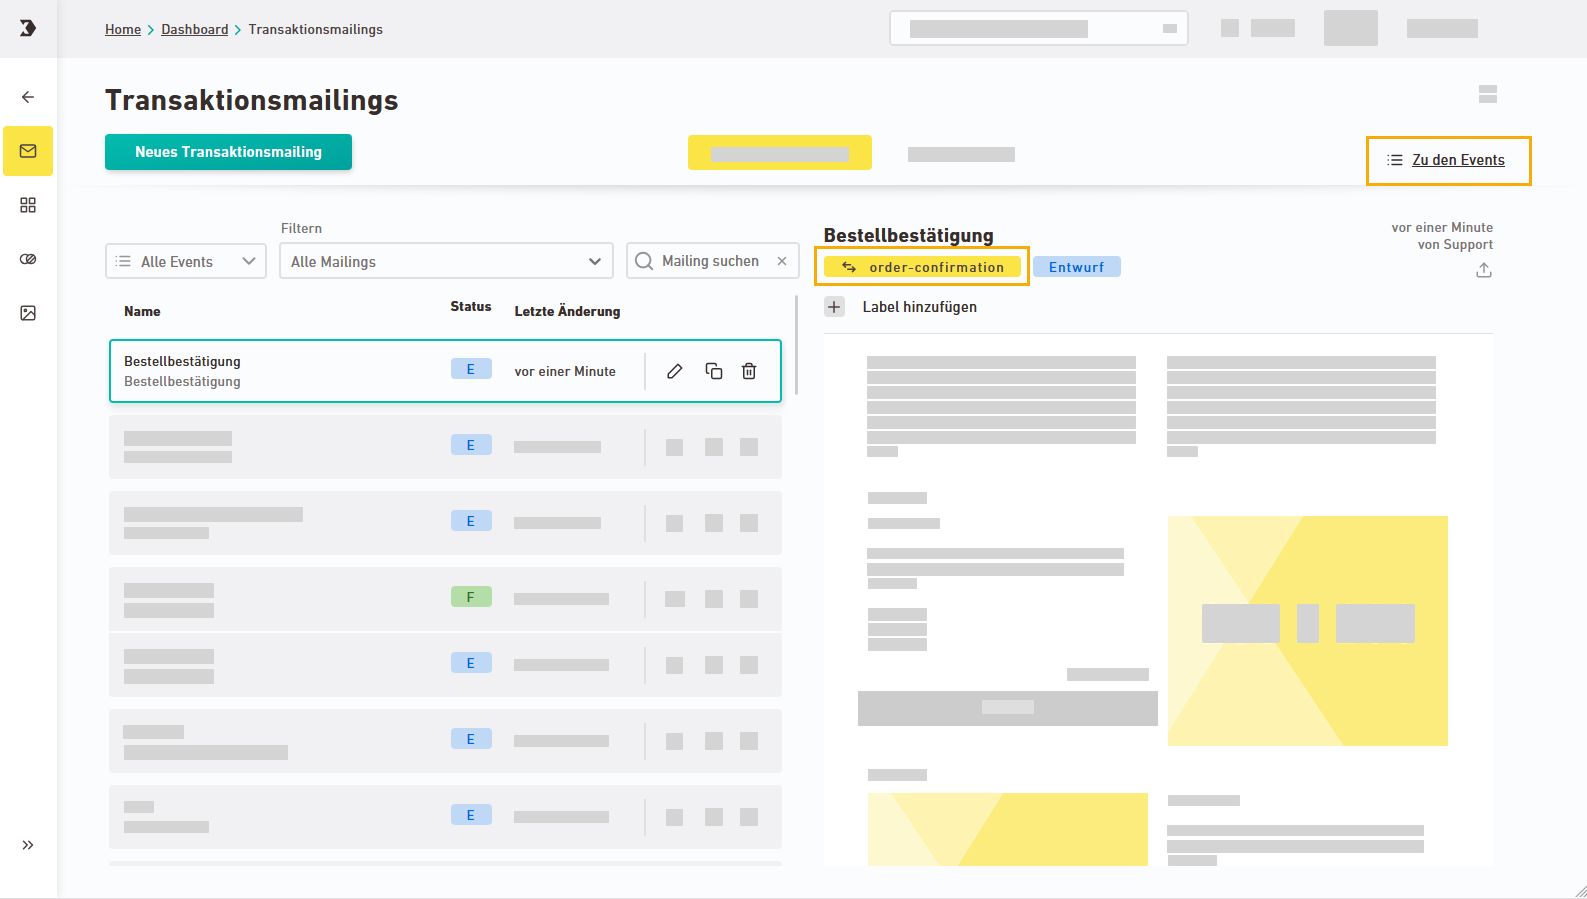Duplicate the Bestellbestätigung mailing via copy icon

pyautogui.click(x=714, y=371)
